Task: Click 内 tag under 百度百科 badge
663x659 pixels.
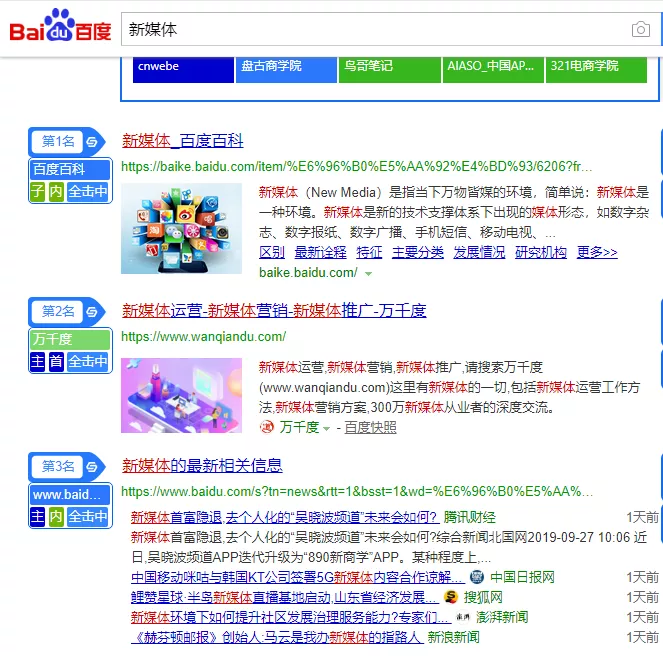Action: [x=56, y=191]
